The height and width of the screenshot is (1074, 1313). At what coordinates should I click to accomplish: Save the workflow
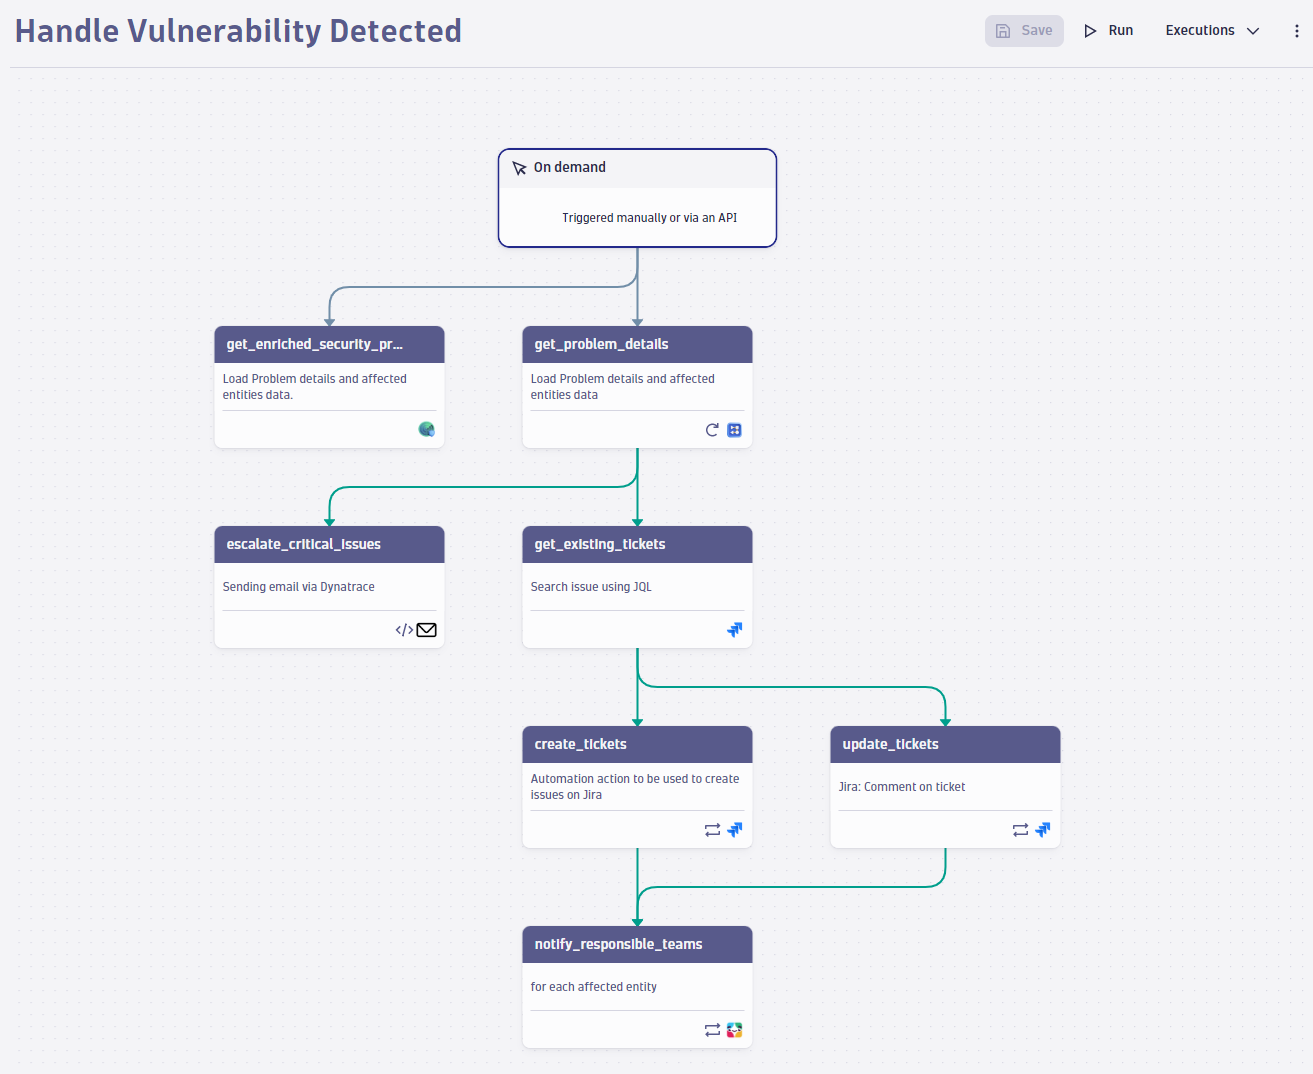point(1024,31)
